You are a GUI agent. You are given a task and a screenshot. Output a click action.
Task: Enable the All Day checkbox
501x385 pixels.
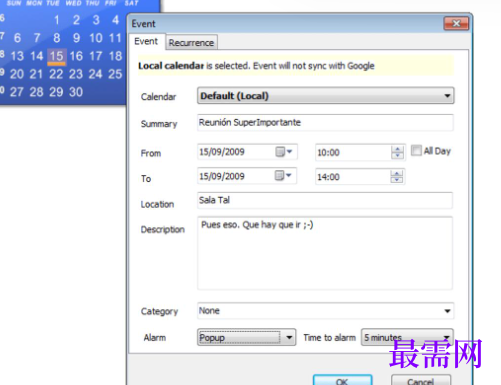point(416,150)
